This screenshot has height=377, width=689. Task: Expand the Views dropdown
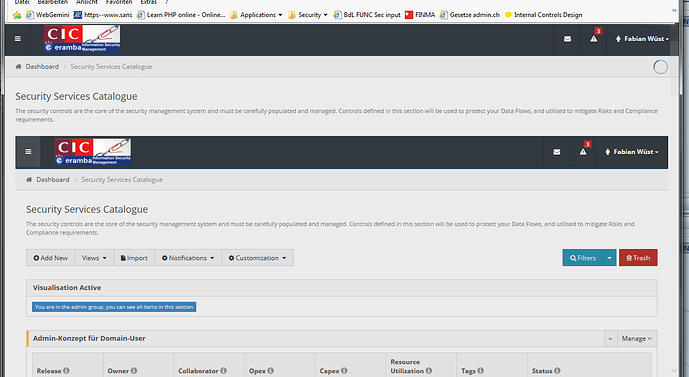[94, 258]
